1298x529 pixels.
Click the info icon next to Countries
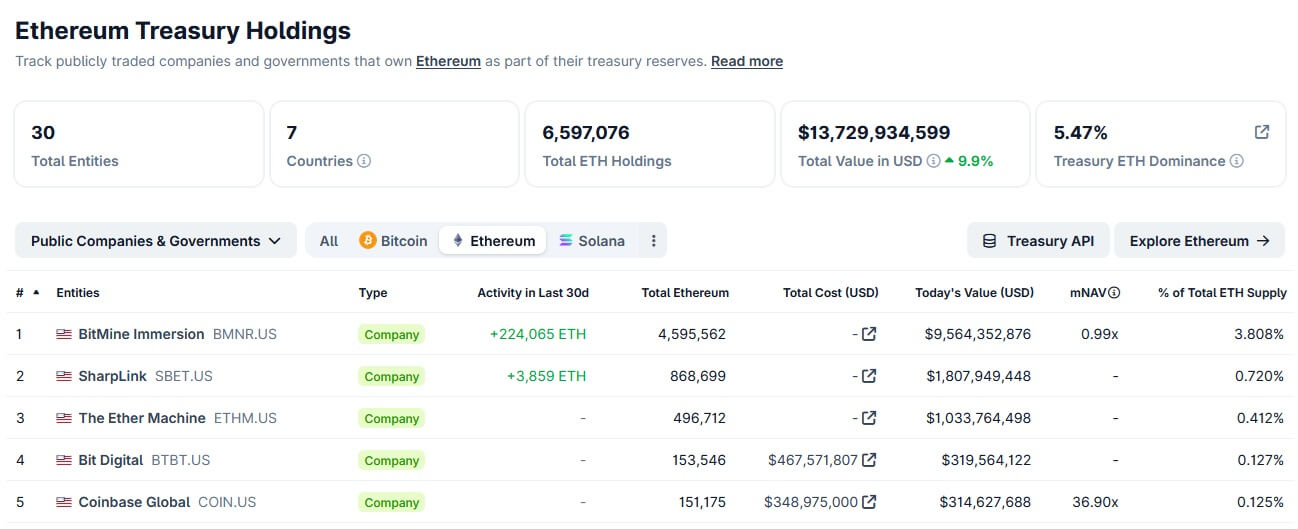364,161
